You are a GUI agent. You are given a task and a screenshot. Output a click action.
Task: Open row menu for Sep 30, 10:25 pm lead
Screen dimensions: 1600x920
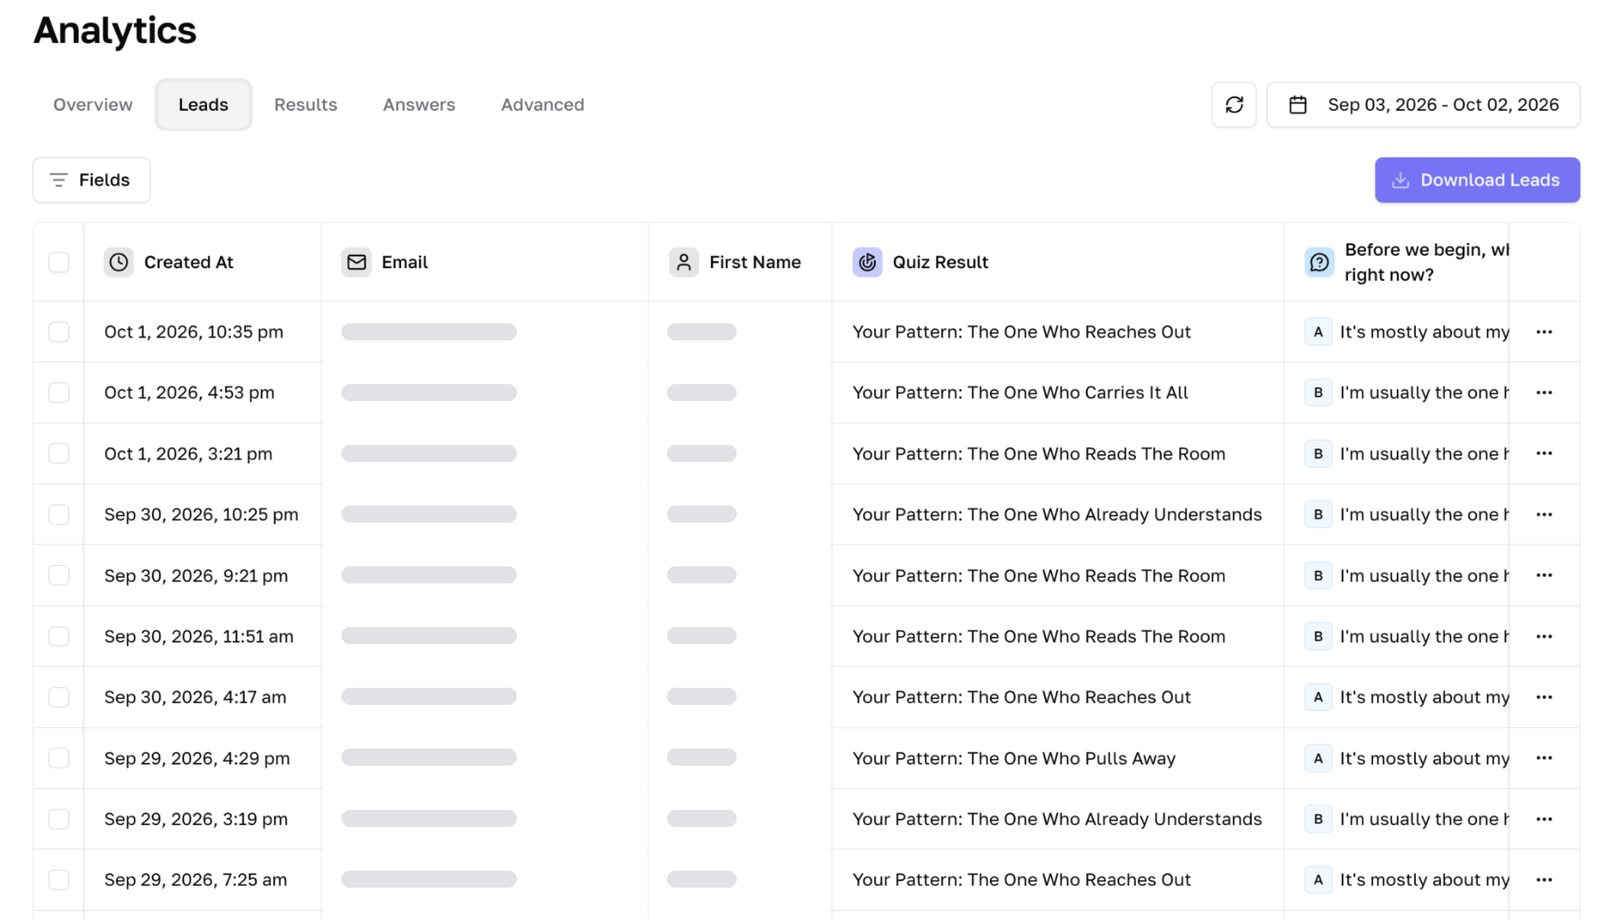[1544, 515]
